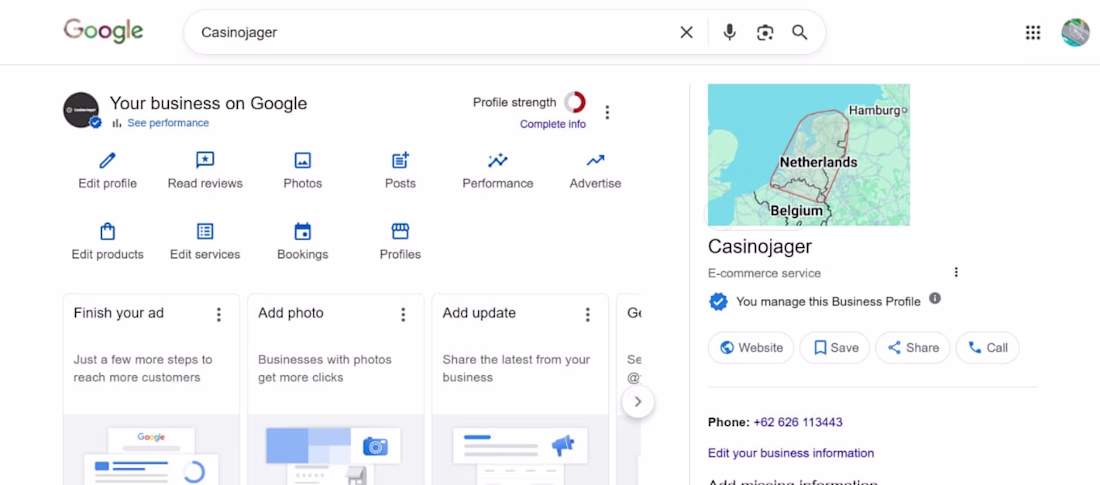This screenshot has height=485, width=1100.
Task: Open search by image camera icon
Action: (765, 32)
